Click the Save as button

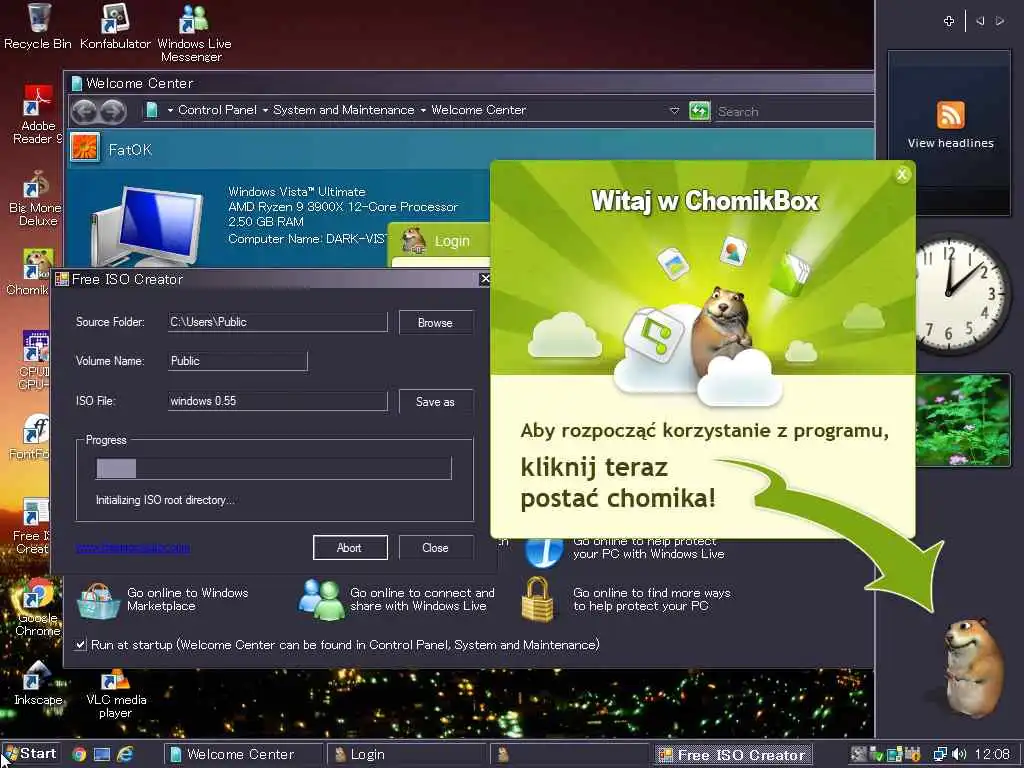436,402
